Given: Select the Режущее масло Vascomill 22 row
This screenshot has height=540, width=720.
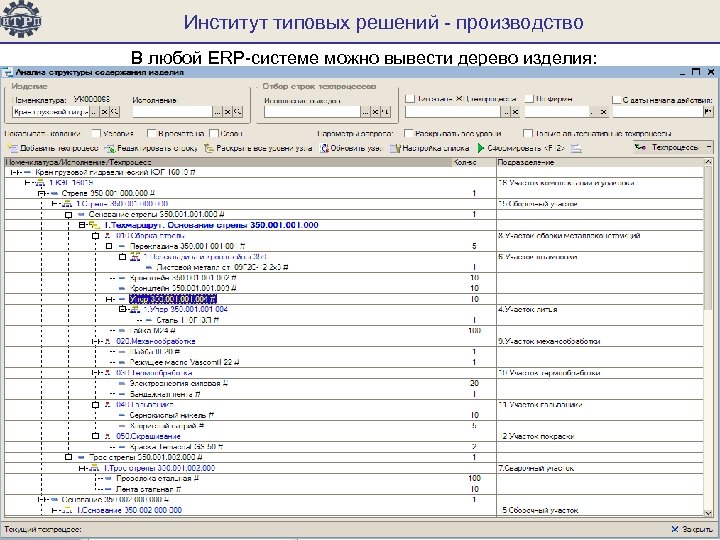Looking at the screenshot, I should click(x=184, y=362).
